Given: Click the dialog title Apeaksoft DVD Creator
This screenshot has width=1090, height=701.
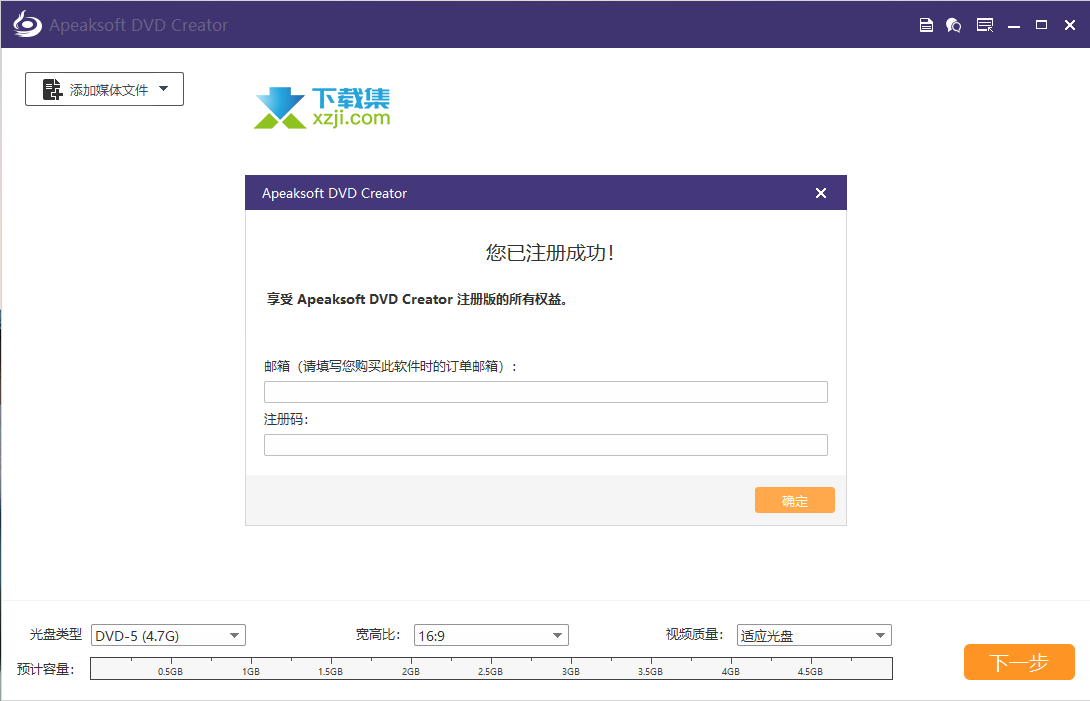Looking at the screenshot, I should 334,193.
